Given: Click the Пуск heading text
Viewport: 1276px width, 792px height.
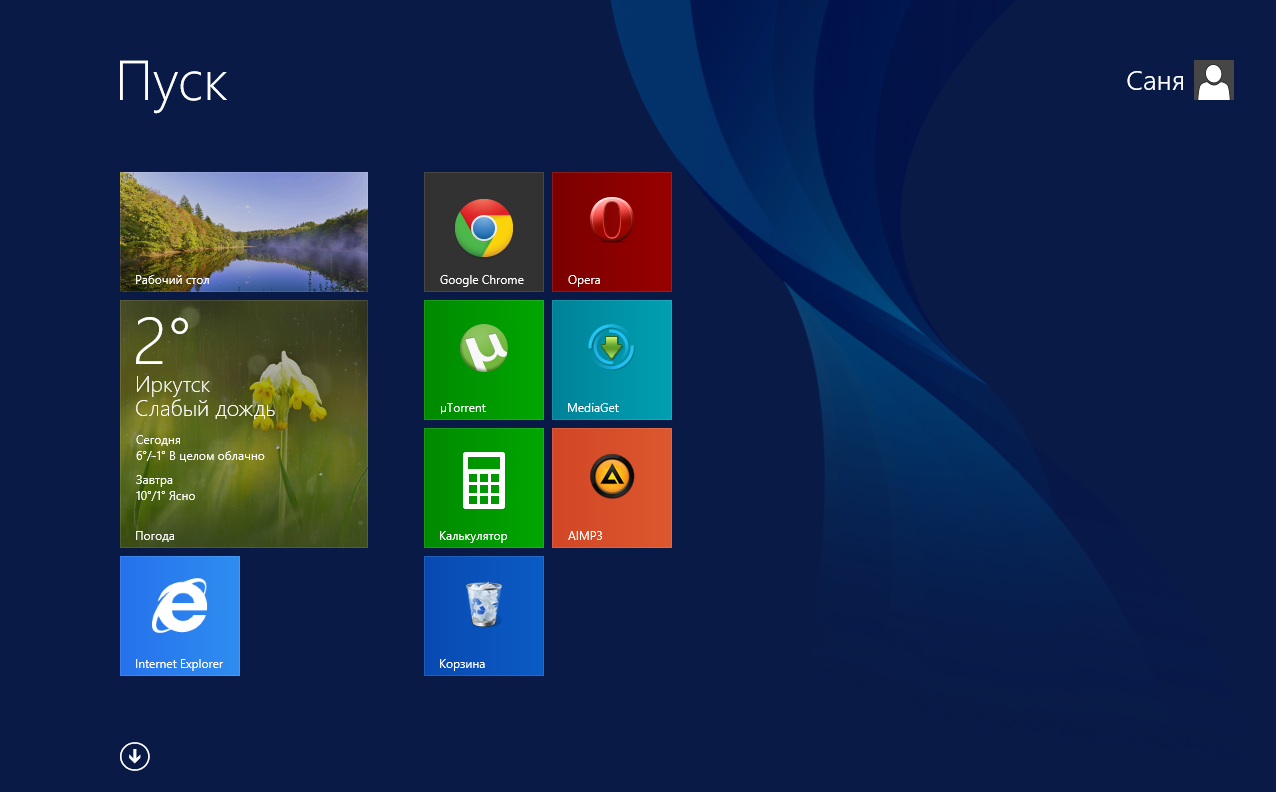Looking at the screenshot, I should 173,82.
